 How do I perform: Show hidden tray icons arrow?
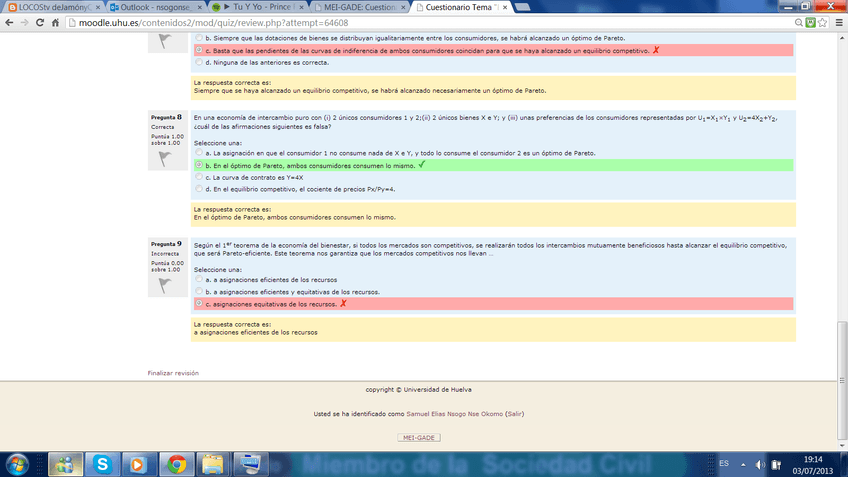pyautogui.click(x=743, y=465)
